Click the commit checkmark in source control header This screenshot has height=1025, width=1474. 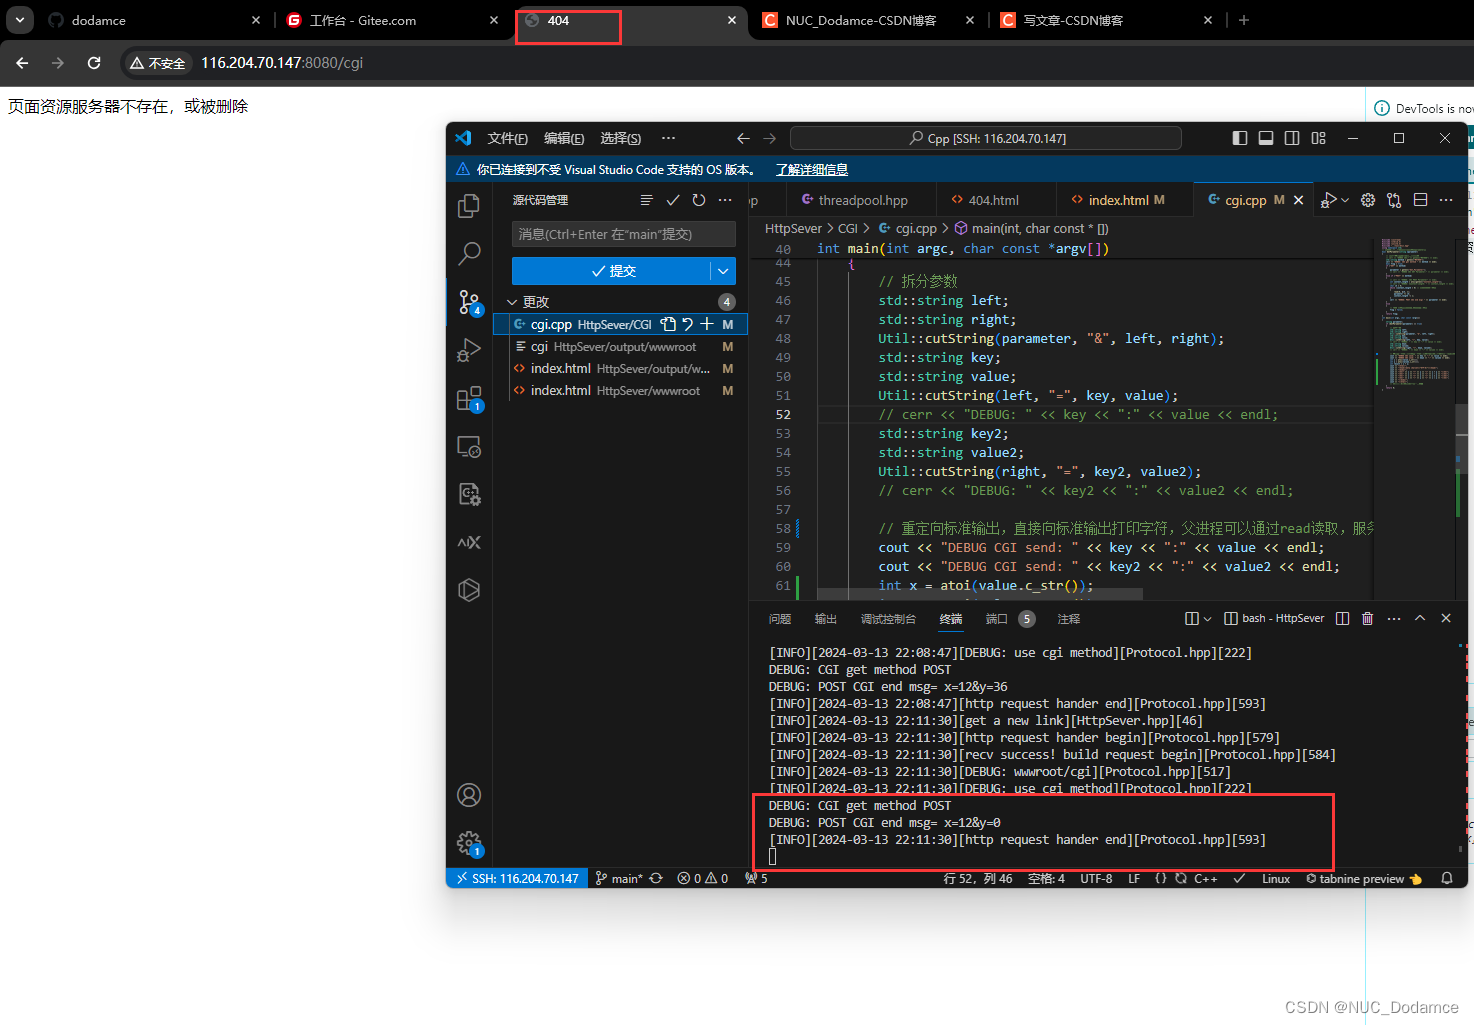[673, 200]
